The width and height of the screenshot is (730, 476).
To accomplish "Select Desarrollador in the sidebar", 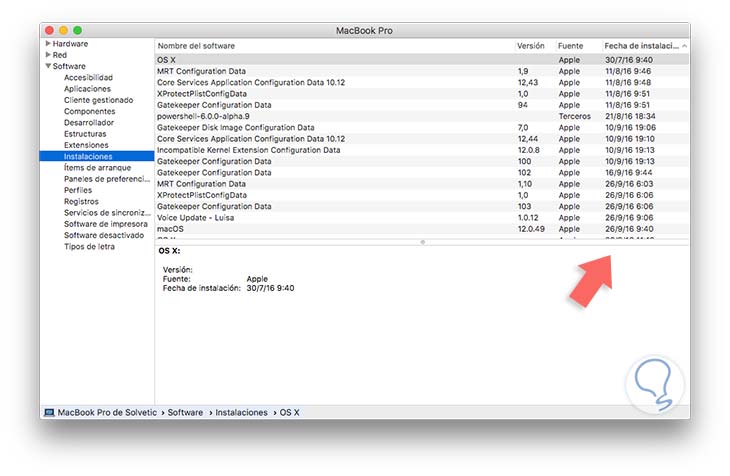I will [88, 122].
